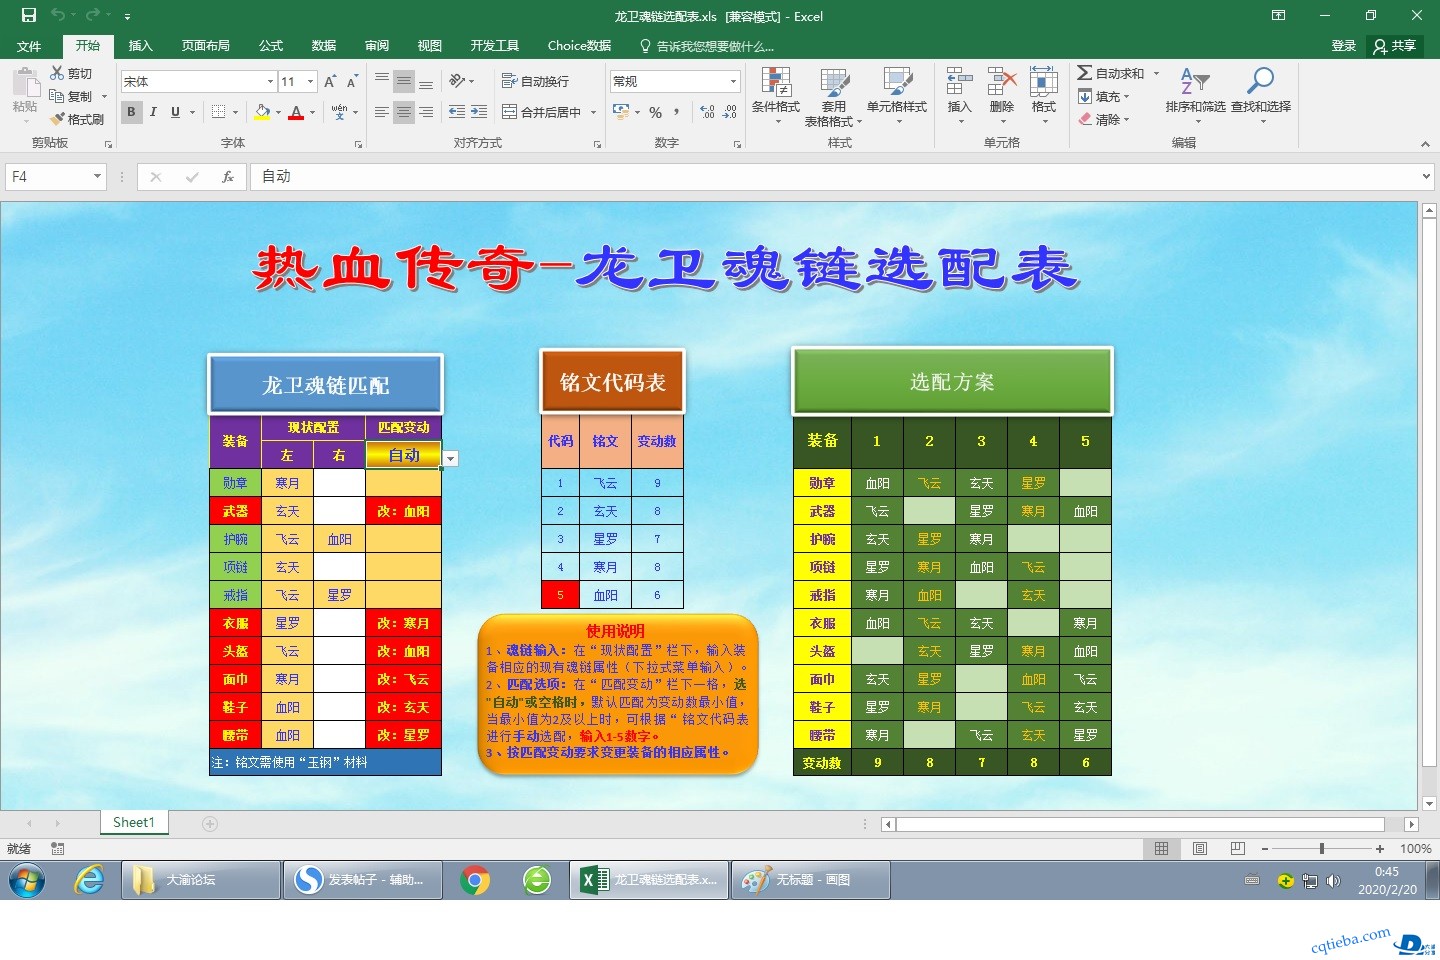Align text to the right
1440x960 pixels.
point(426,112)
